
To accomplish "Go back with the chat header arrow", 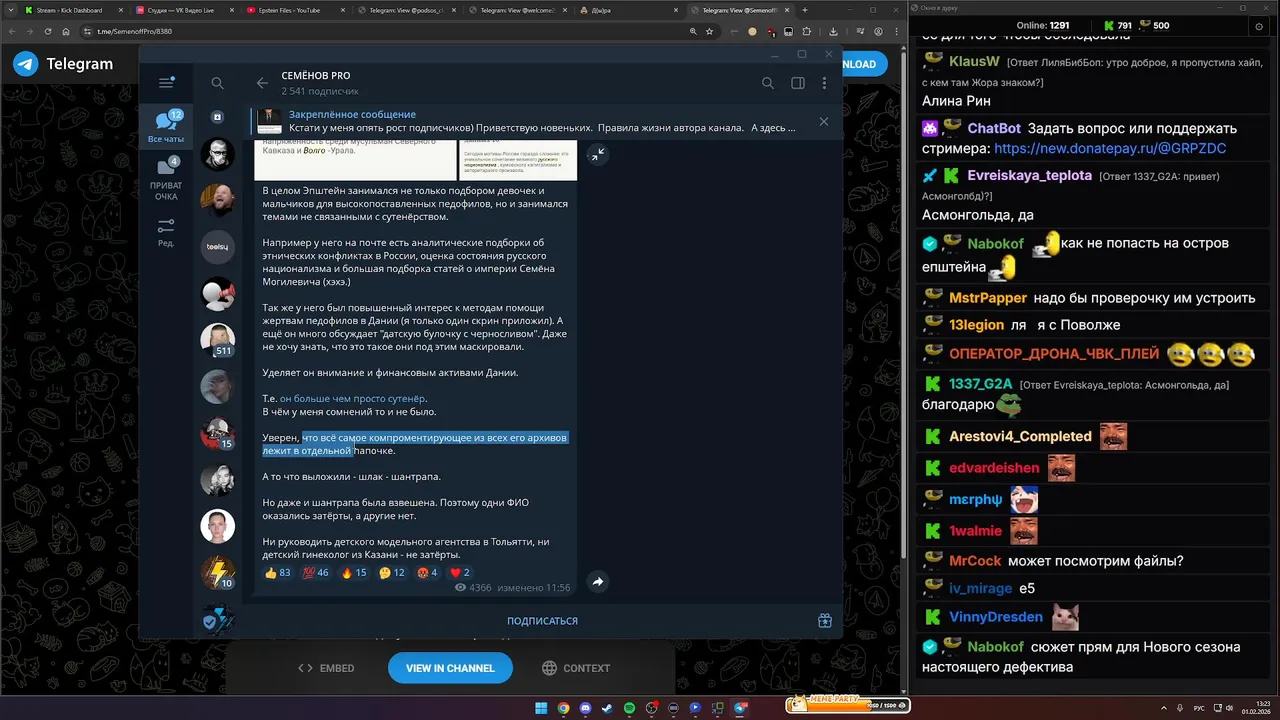I will pyautogui.click(x=262, y=83).
